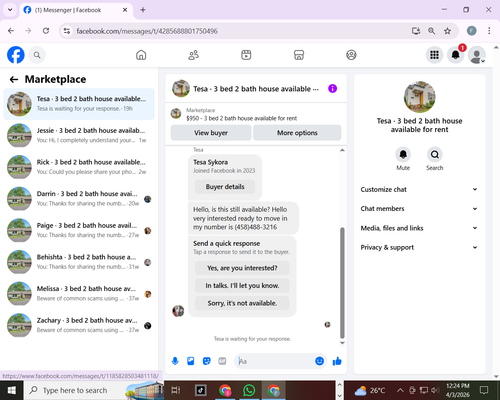Open the Jessie conversation in the list
This screenshot has width=500, height=400.
pyautogui.click(x=79, y=135)
